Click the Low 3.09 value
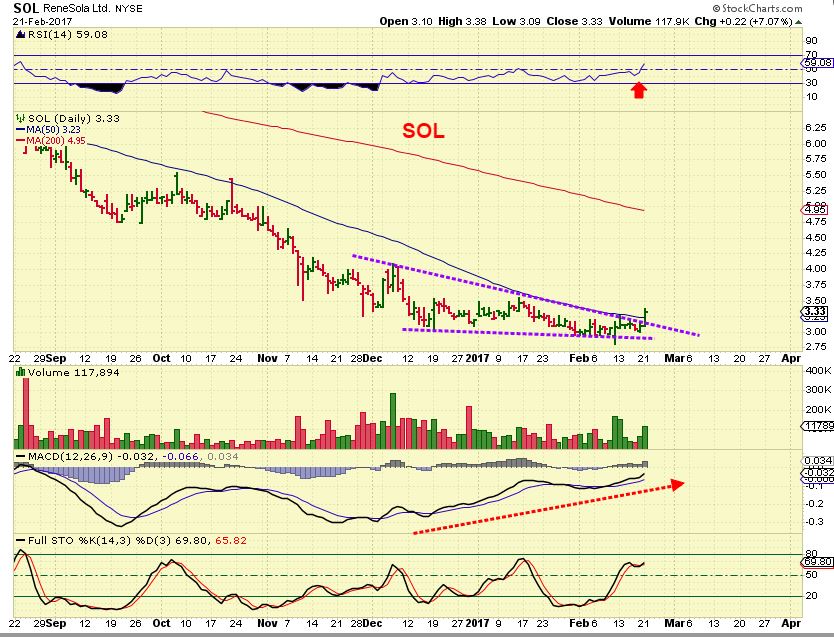Screen dimensions: 834x637 click(x=516, y=21)
